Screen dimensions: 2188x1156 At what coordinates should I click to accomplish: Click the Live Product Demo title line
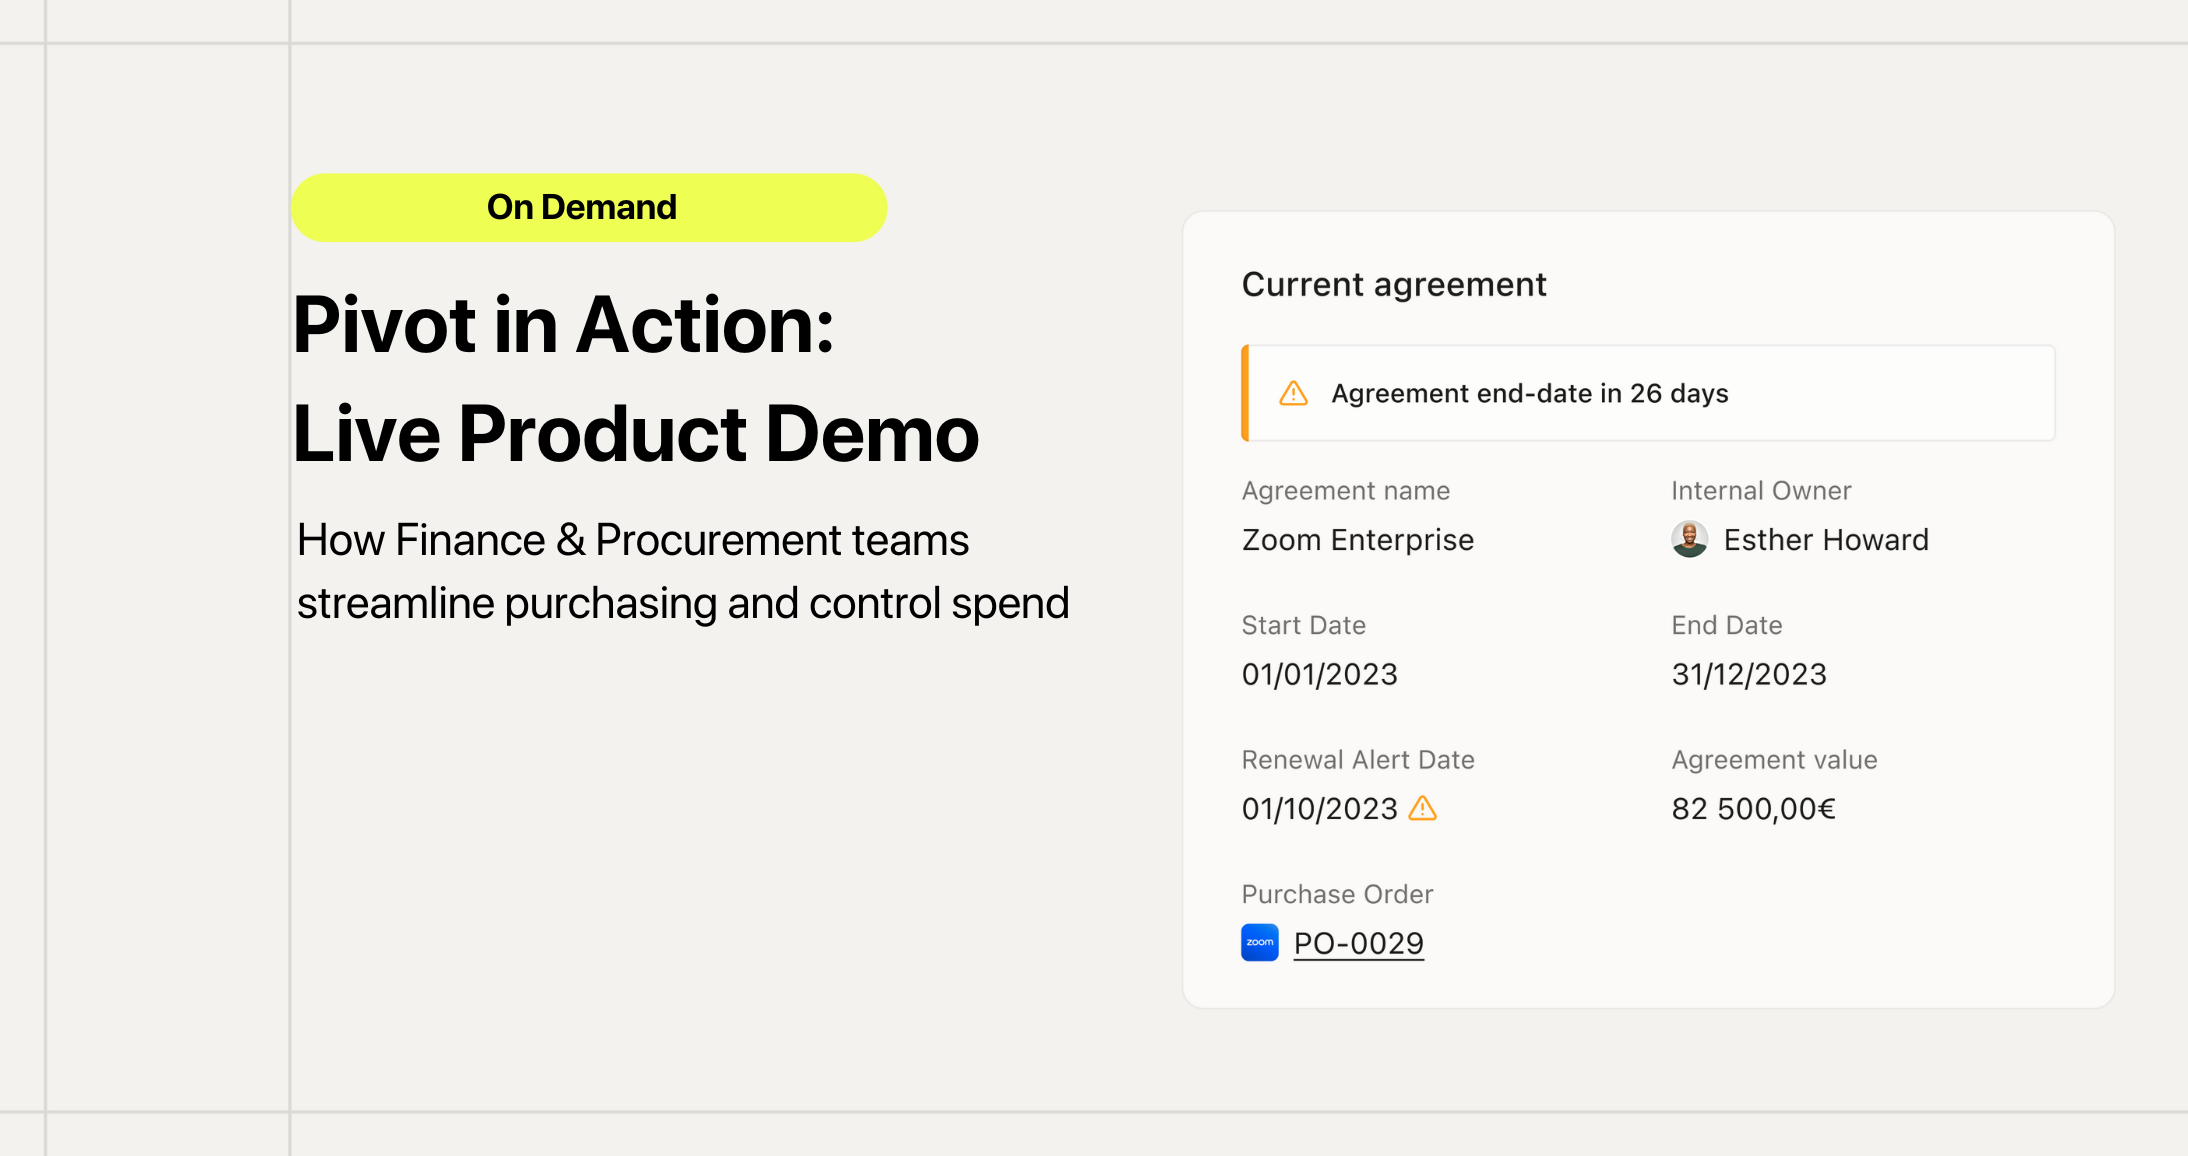pos(635,434)
